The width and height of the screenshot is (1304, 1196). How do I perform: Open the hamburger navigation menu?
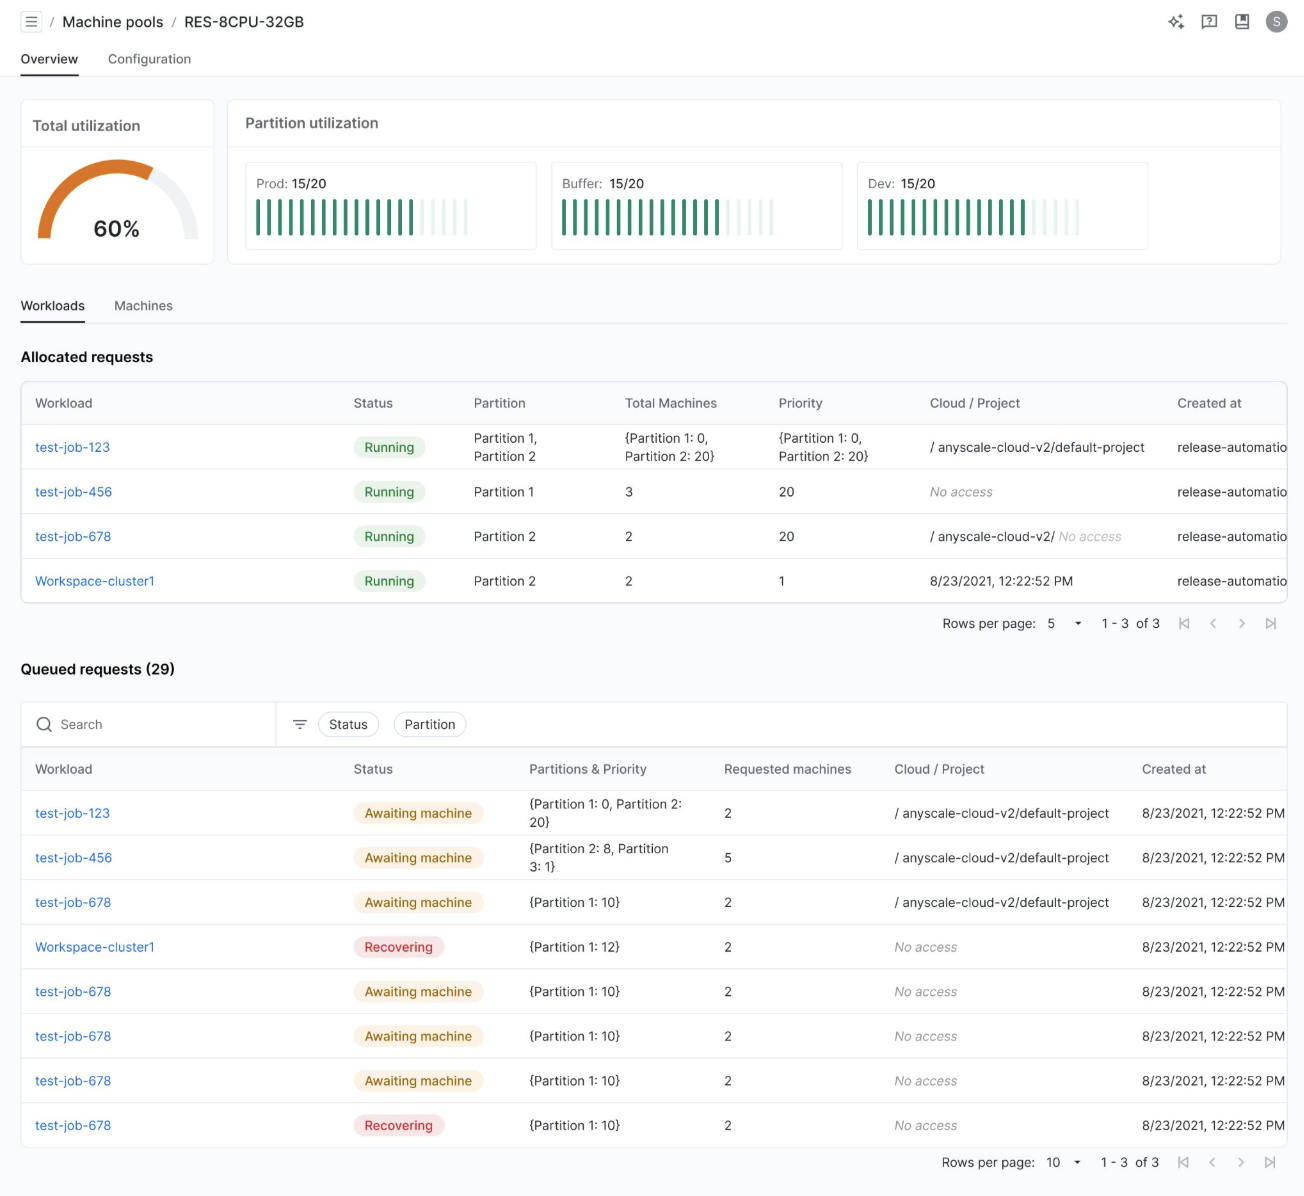coord(31,22)
